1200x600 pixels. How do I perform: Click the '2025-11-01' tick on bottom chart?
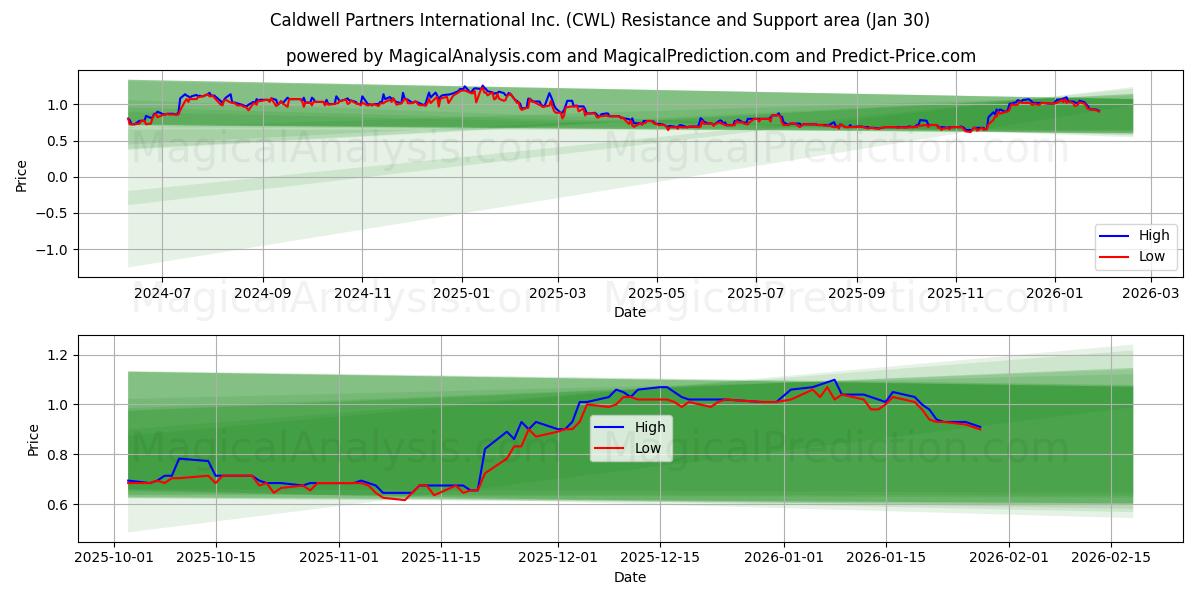click(x=338, y=558)
